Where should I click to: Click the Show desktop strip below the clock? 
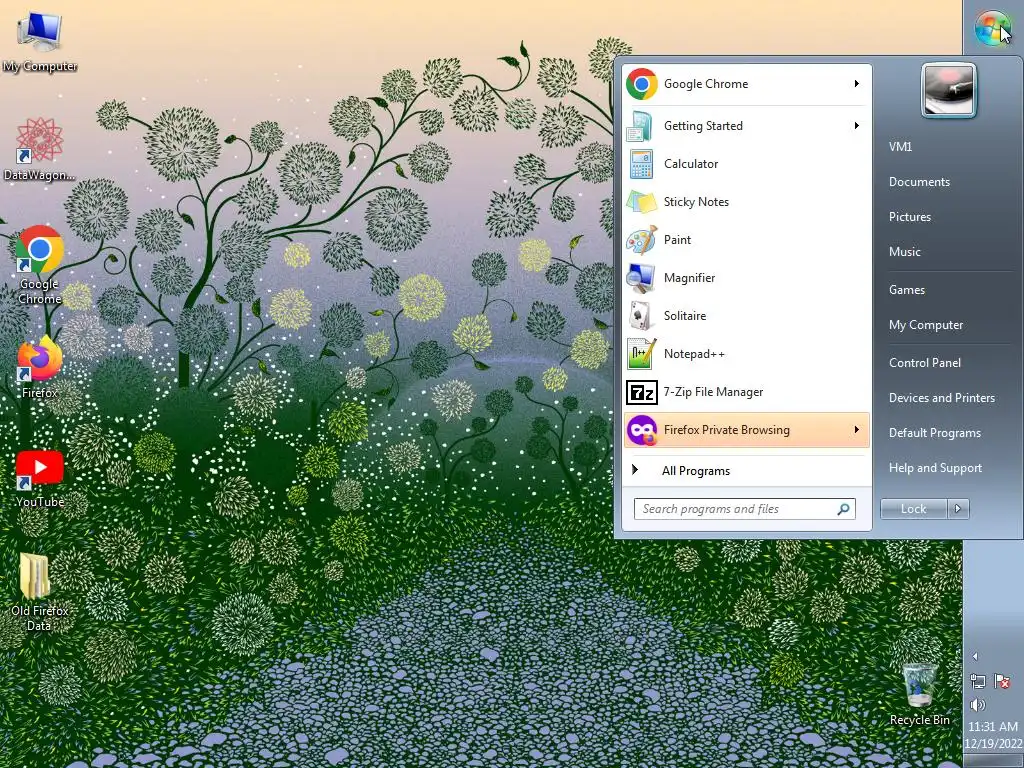coord(993,761)
